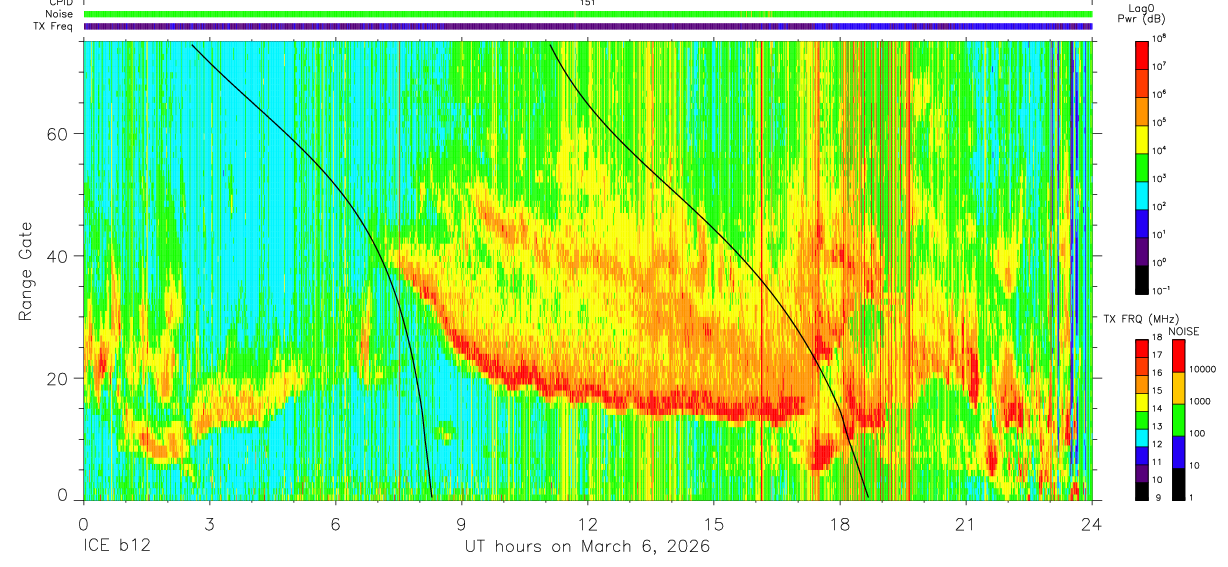The image size is (1228, 567).
Task: Click the x-axis tick label '24'
Action: [1092, 523]
